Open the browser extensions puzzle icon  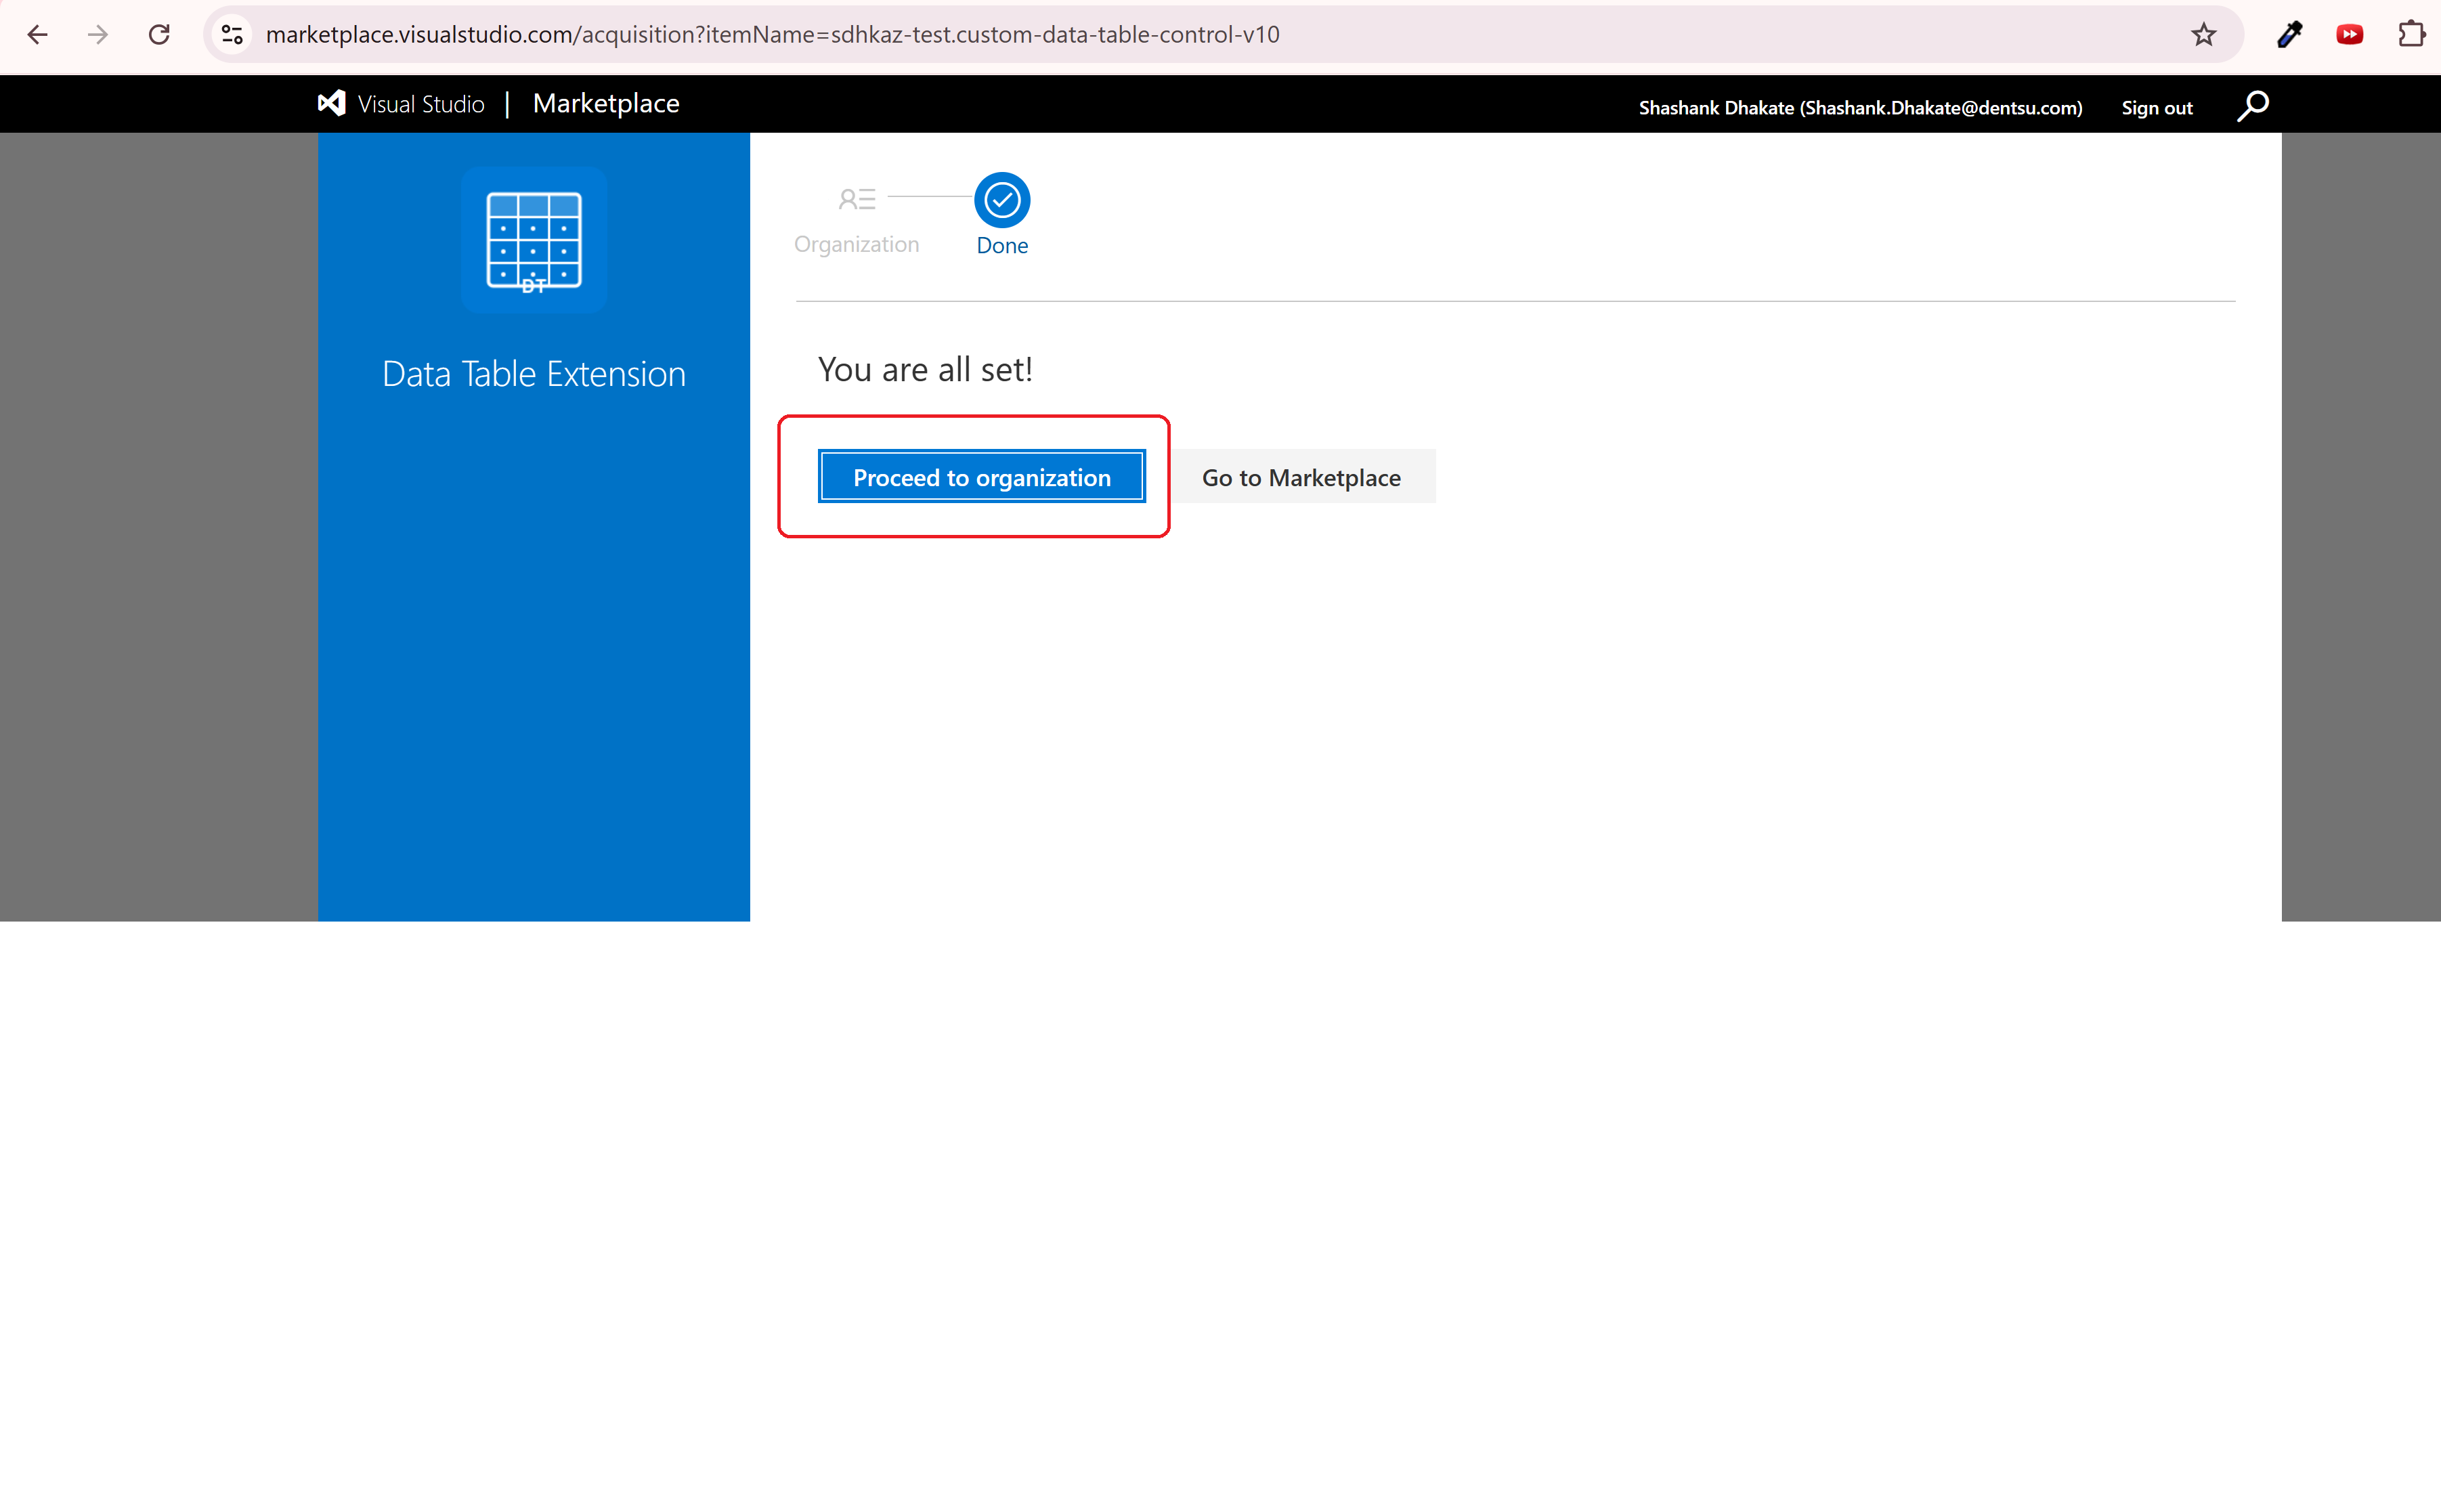click(2411, 35)
